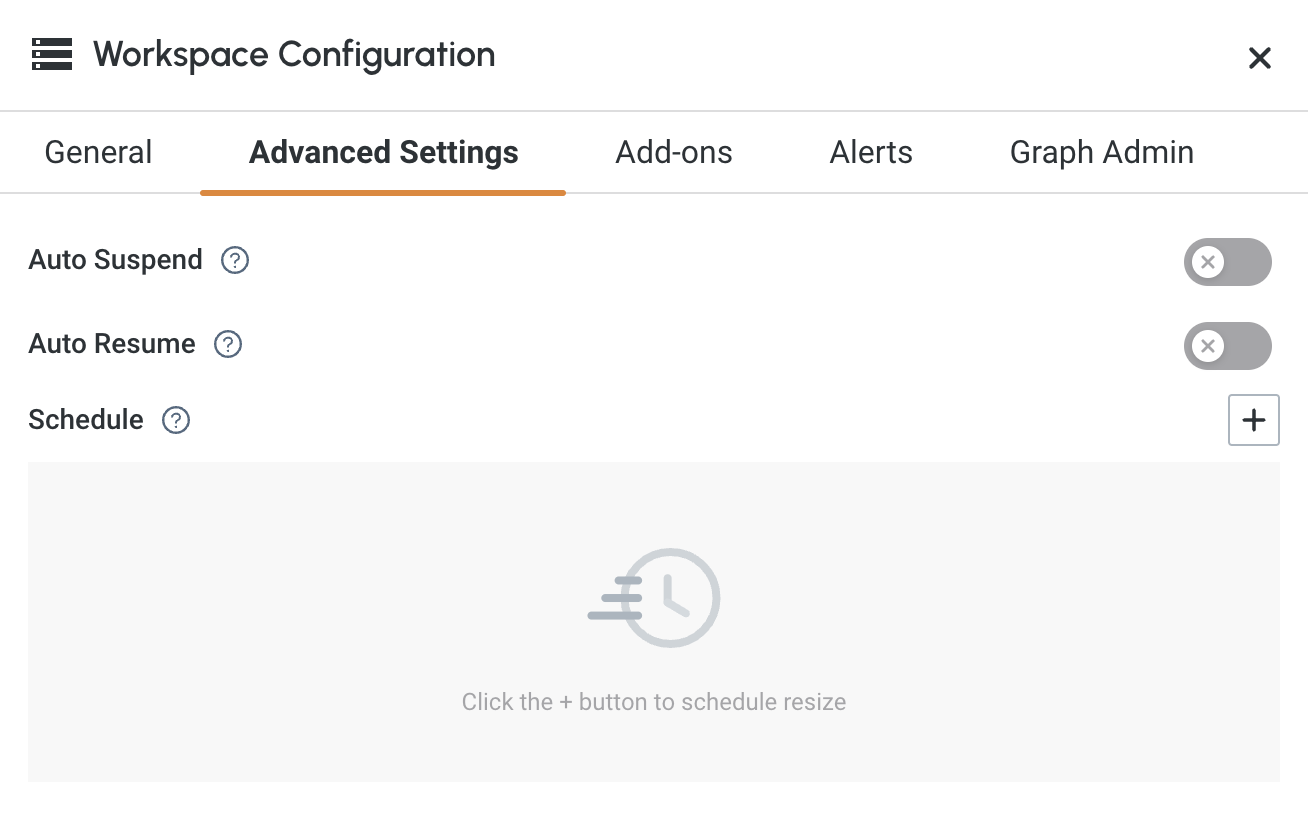Click the server stack icon beside Workspace Configuration
This screenshot has width=1308, height=816.
(52, 54)
